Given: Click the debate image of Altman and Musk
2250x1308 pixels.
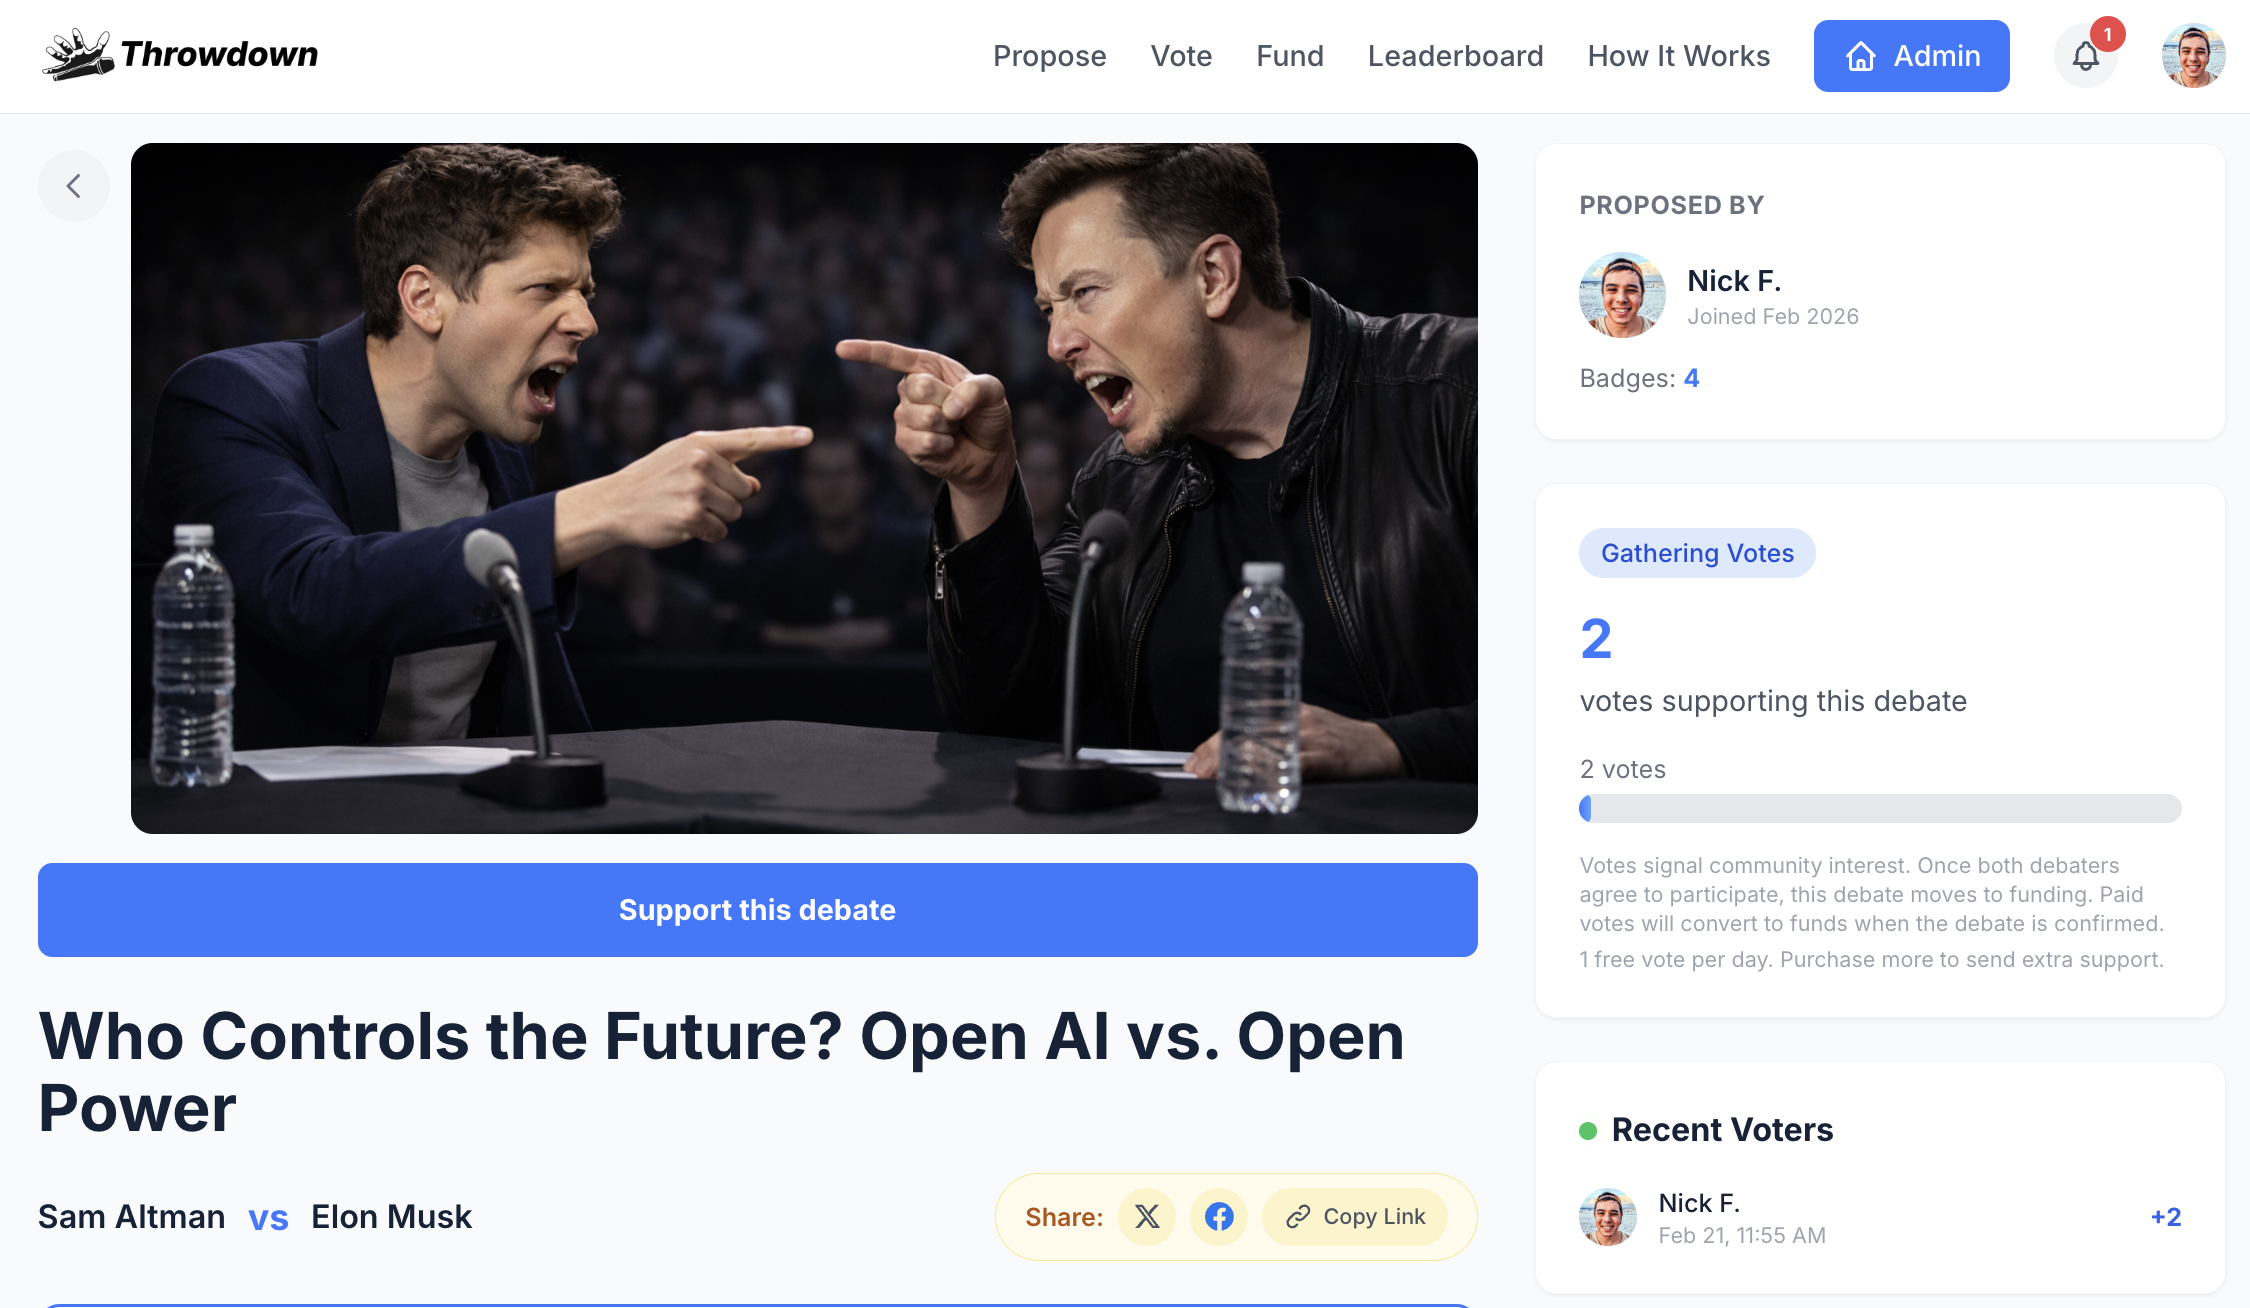Looking at the screenshot, I should pyautogui.click(x=804, y=488).
